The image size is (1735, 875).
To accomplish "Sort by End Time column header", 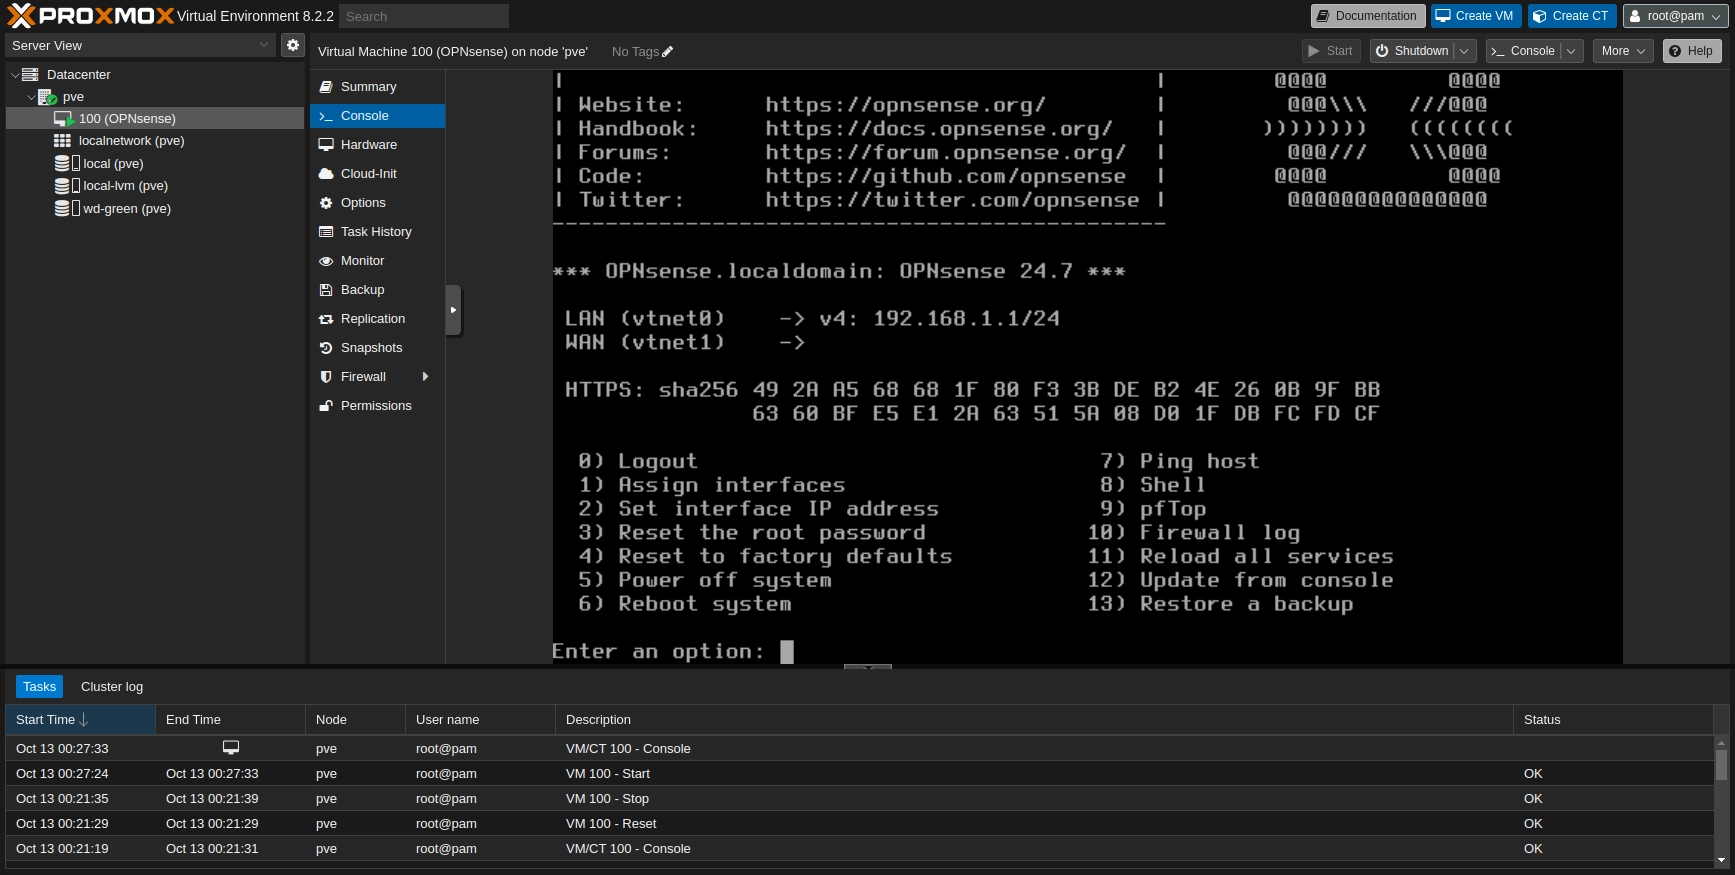I will coord(230,720).
